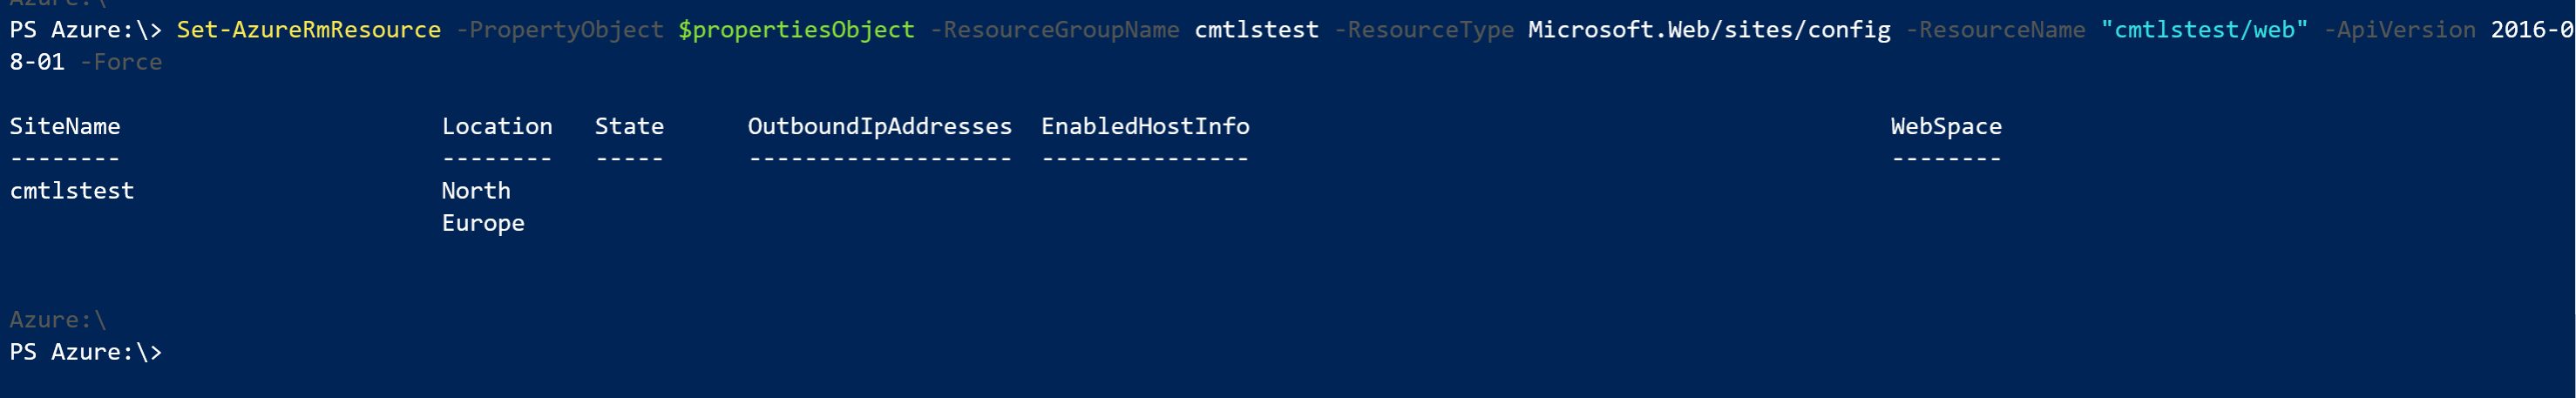Click the -ResourceName parameter
The image size is (2576, 398).
click(x=1995, y=30)
